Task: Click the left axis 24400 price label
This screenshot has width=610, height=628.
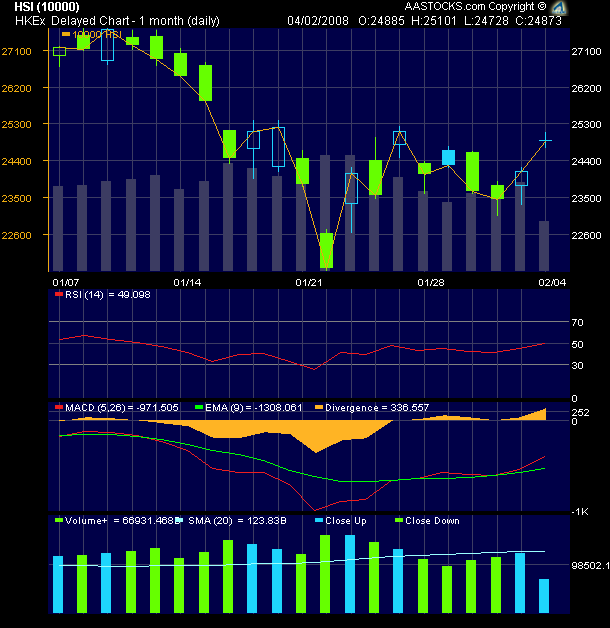Action: tap(16, 161)
